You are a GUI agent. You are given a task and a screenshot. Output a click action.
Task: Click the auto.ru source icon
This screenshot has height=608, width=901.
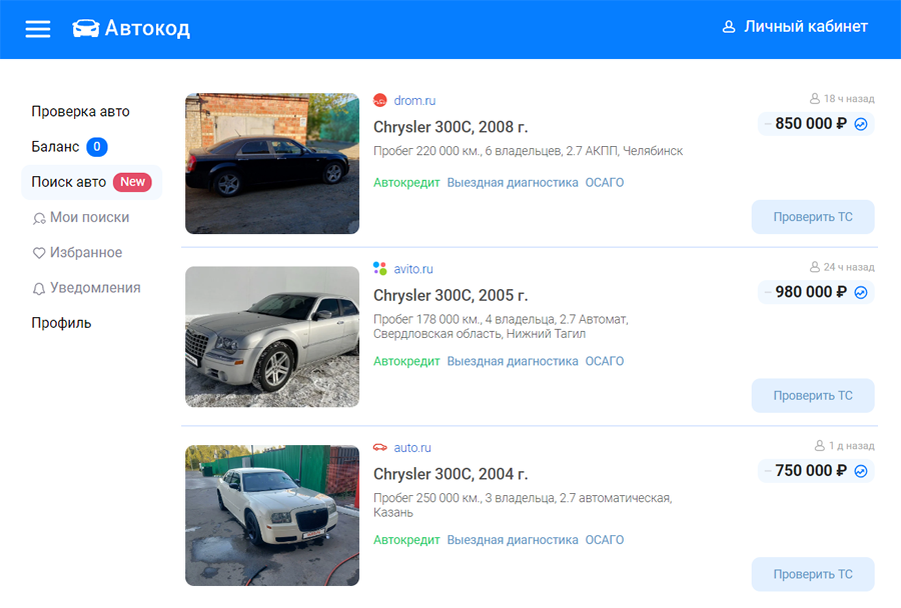pyautogui.click(x=380, y=447)
